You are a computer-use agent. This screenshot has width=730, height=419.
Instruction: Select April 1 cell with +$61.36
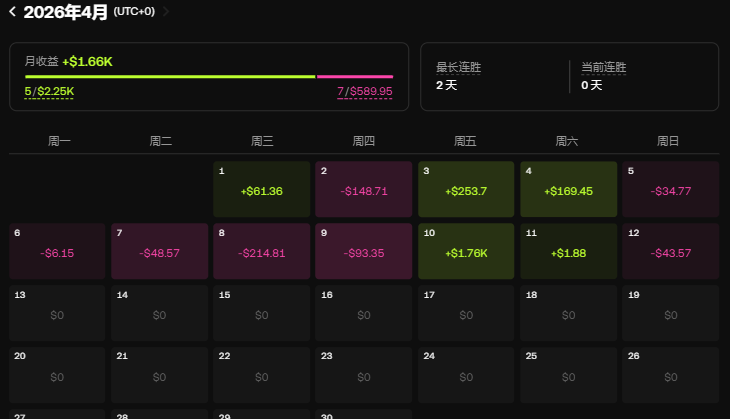(x=262, y=189)
